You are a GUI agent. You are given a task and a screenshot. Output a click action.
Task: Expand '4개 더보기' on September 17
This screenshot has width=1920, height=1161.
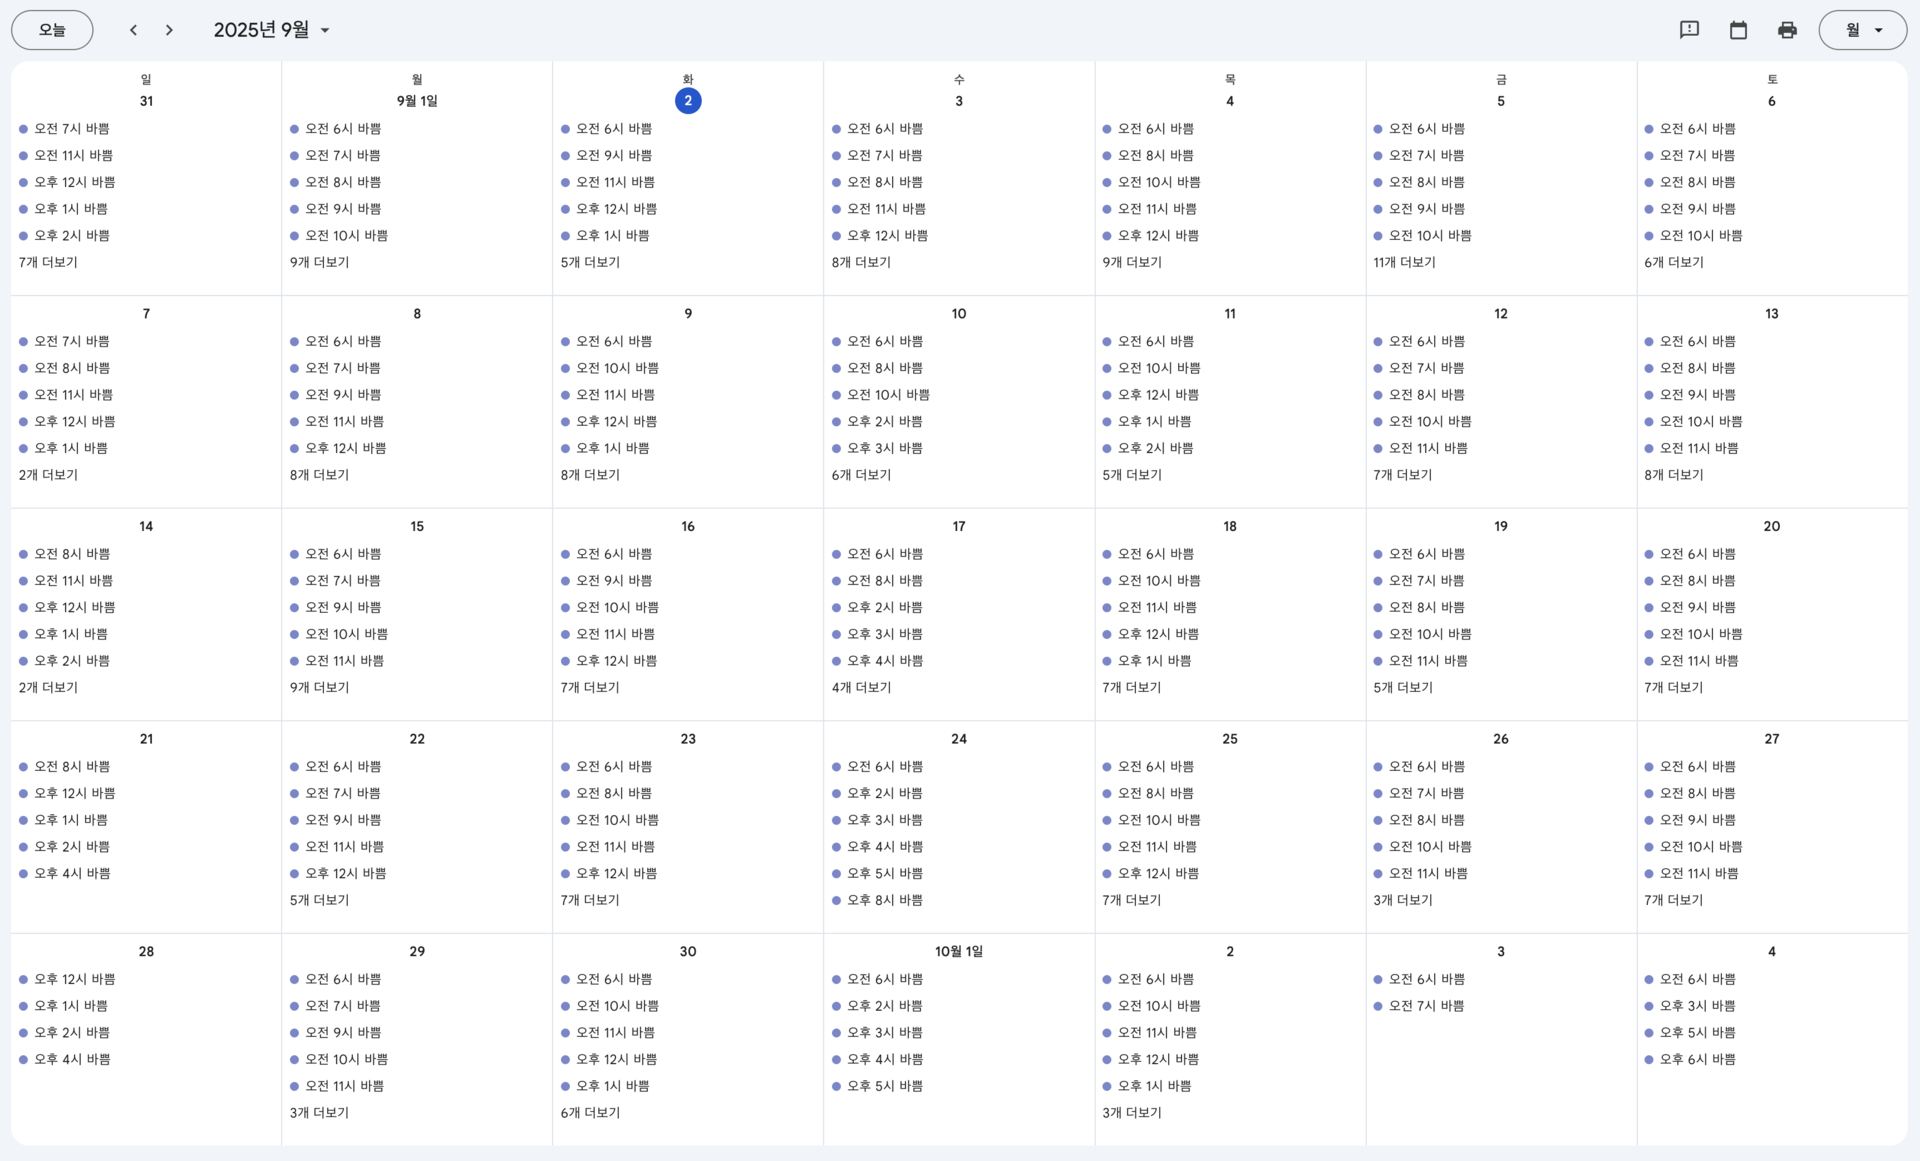[x=861, y=687]
